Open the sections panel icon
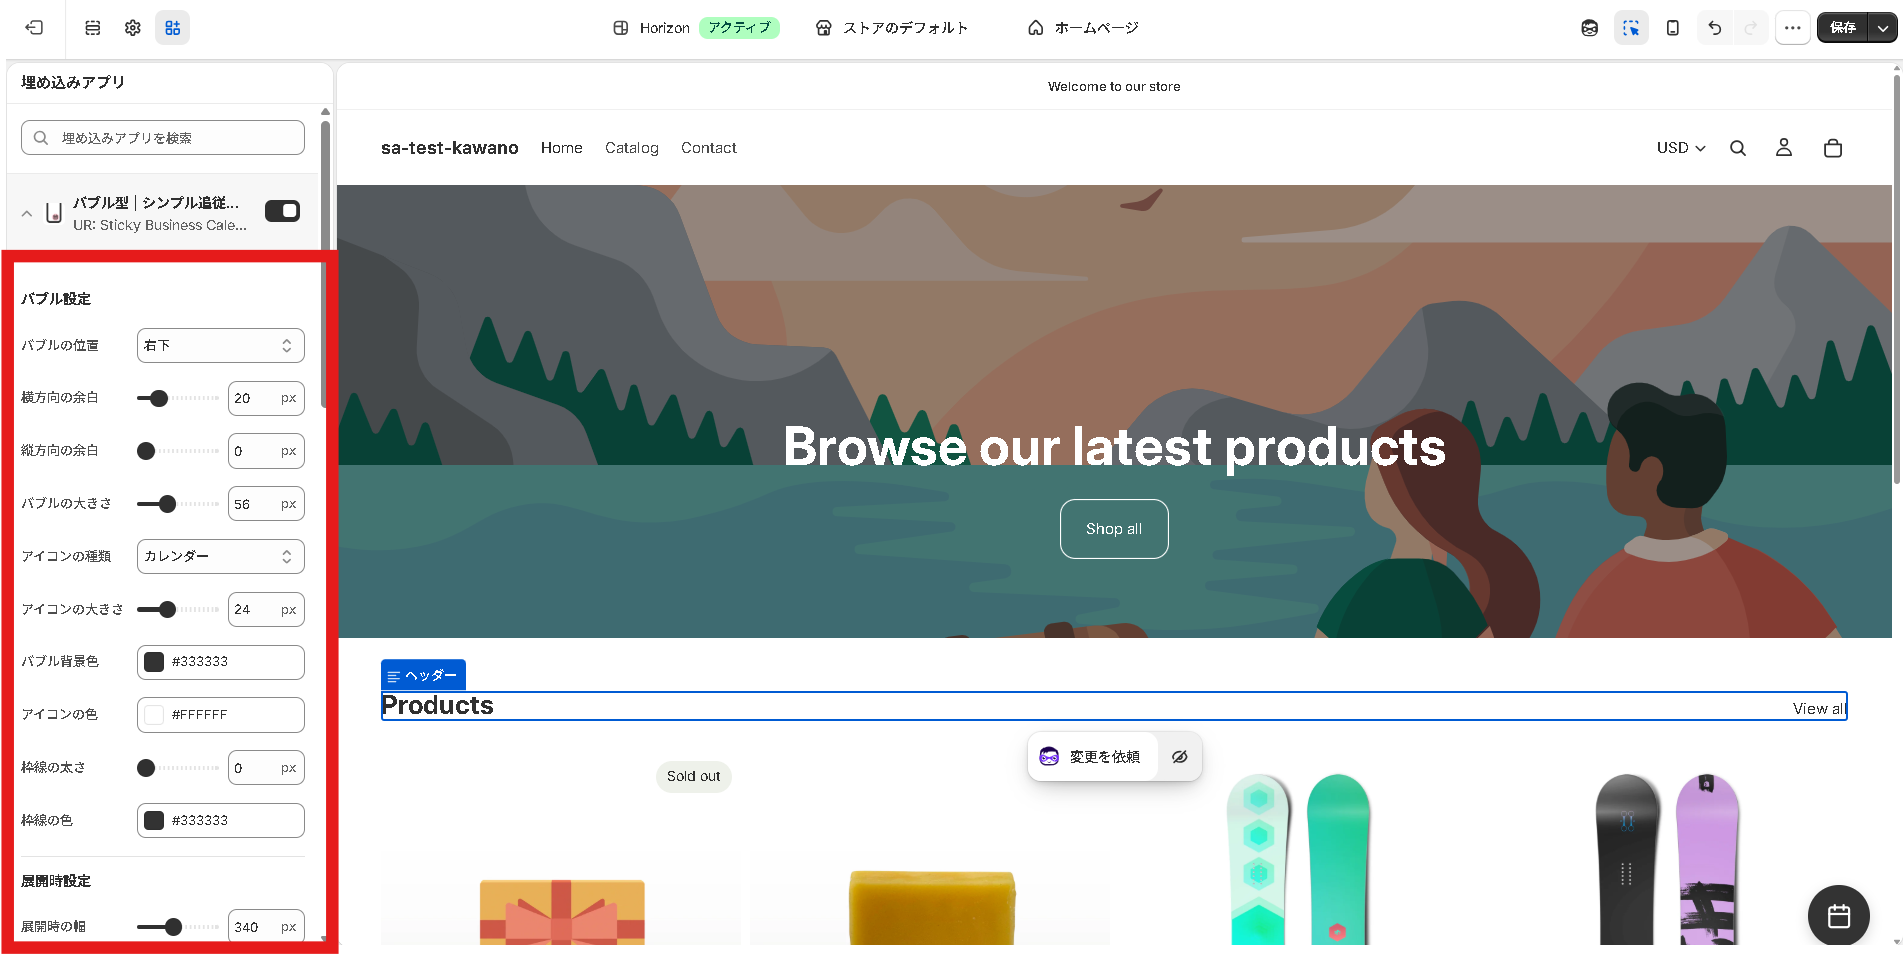 (x=93, y=28)
